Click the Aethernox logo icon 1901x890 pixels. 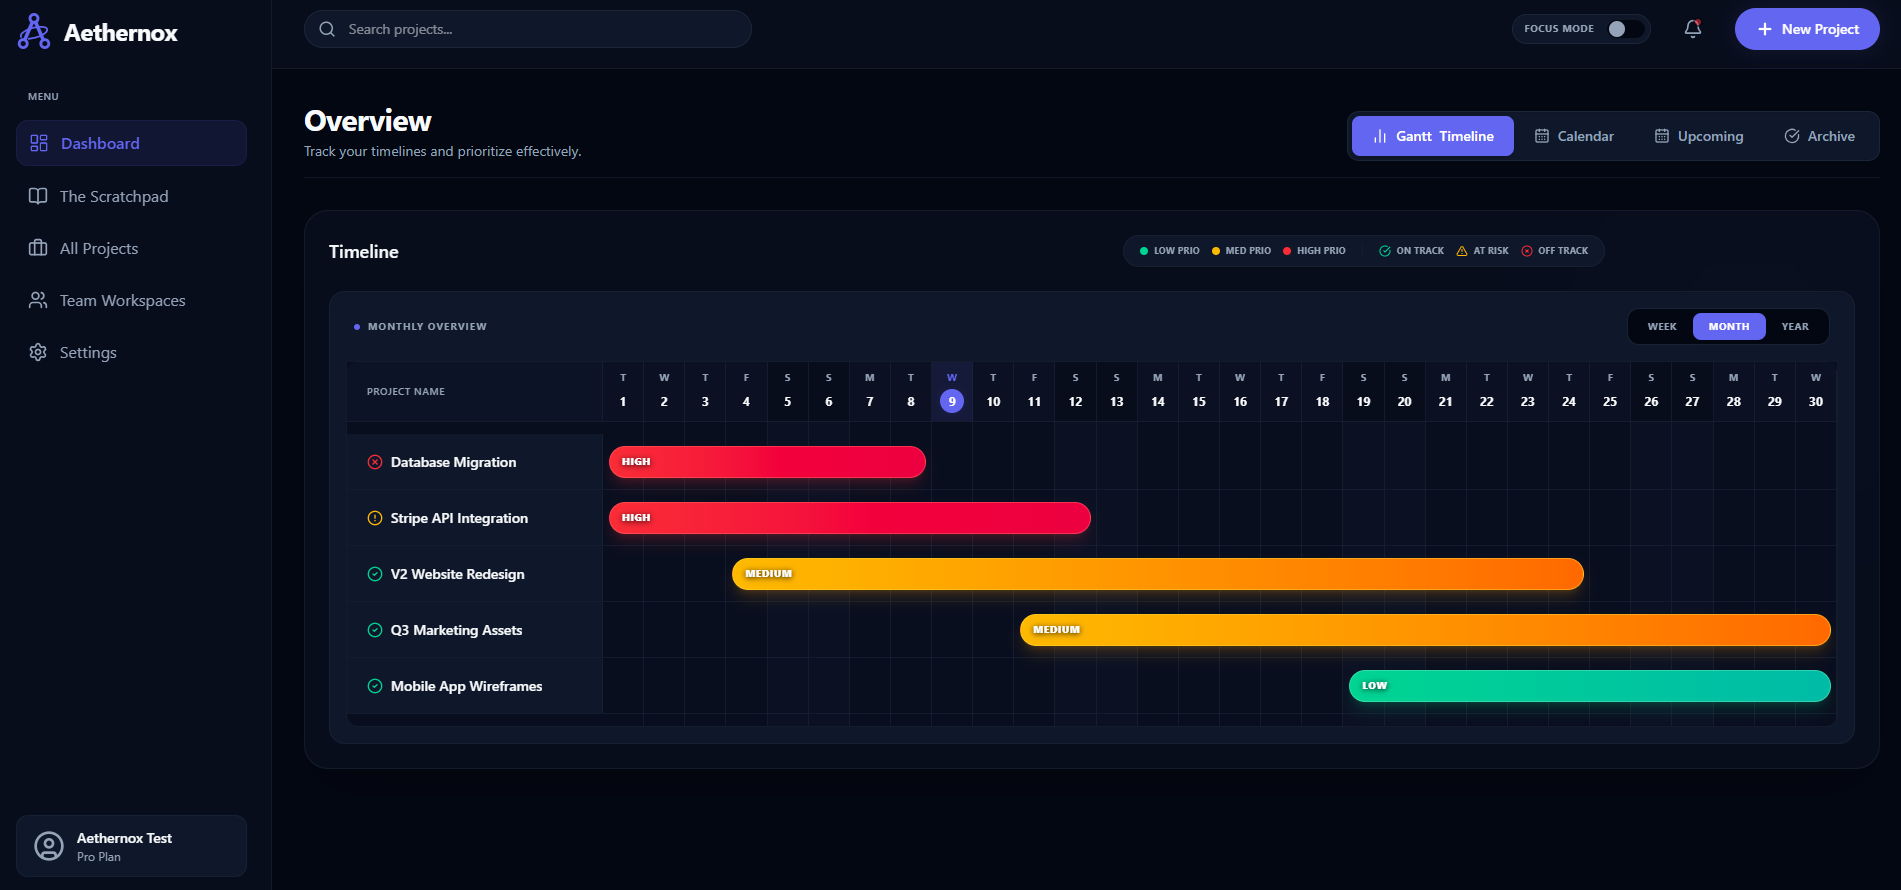tap(34, 32)
